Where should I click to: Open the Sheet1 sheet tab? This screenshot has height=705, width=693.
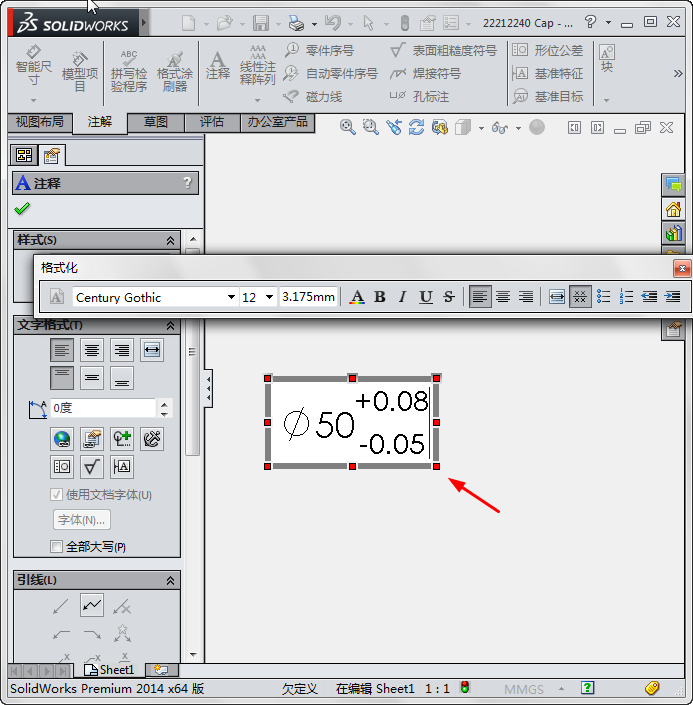[110, 670]
